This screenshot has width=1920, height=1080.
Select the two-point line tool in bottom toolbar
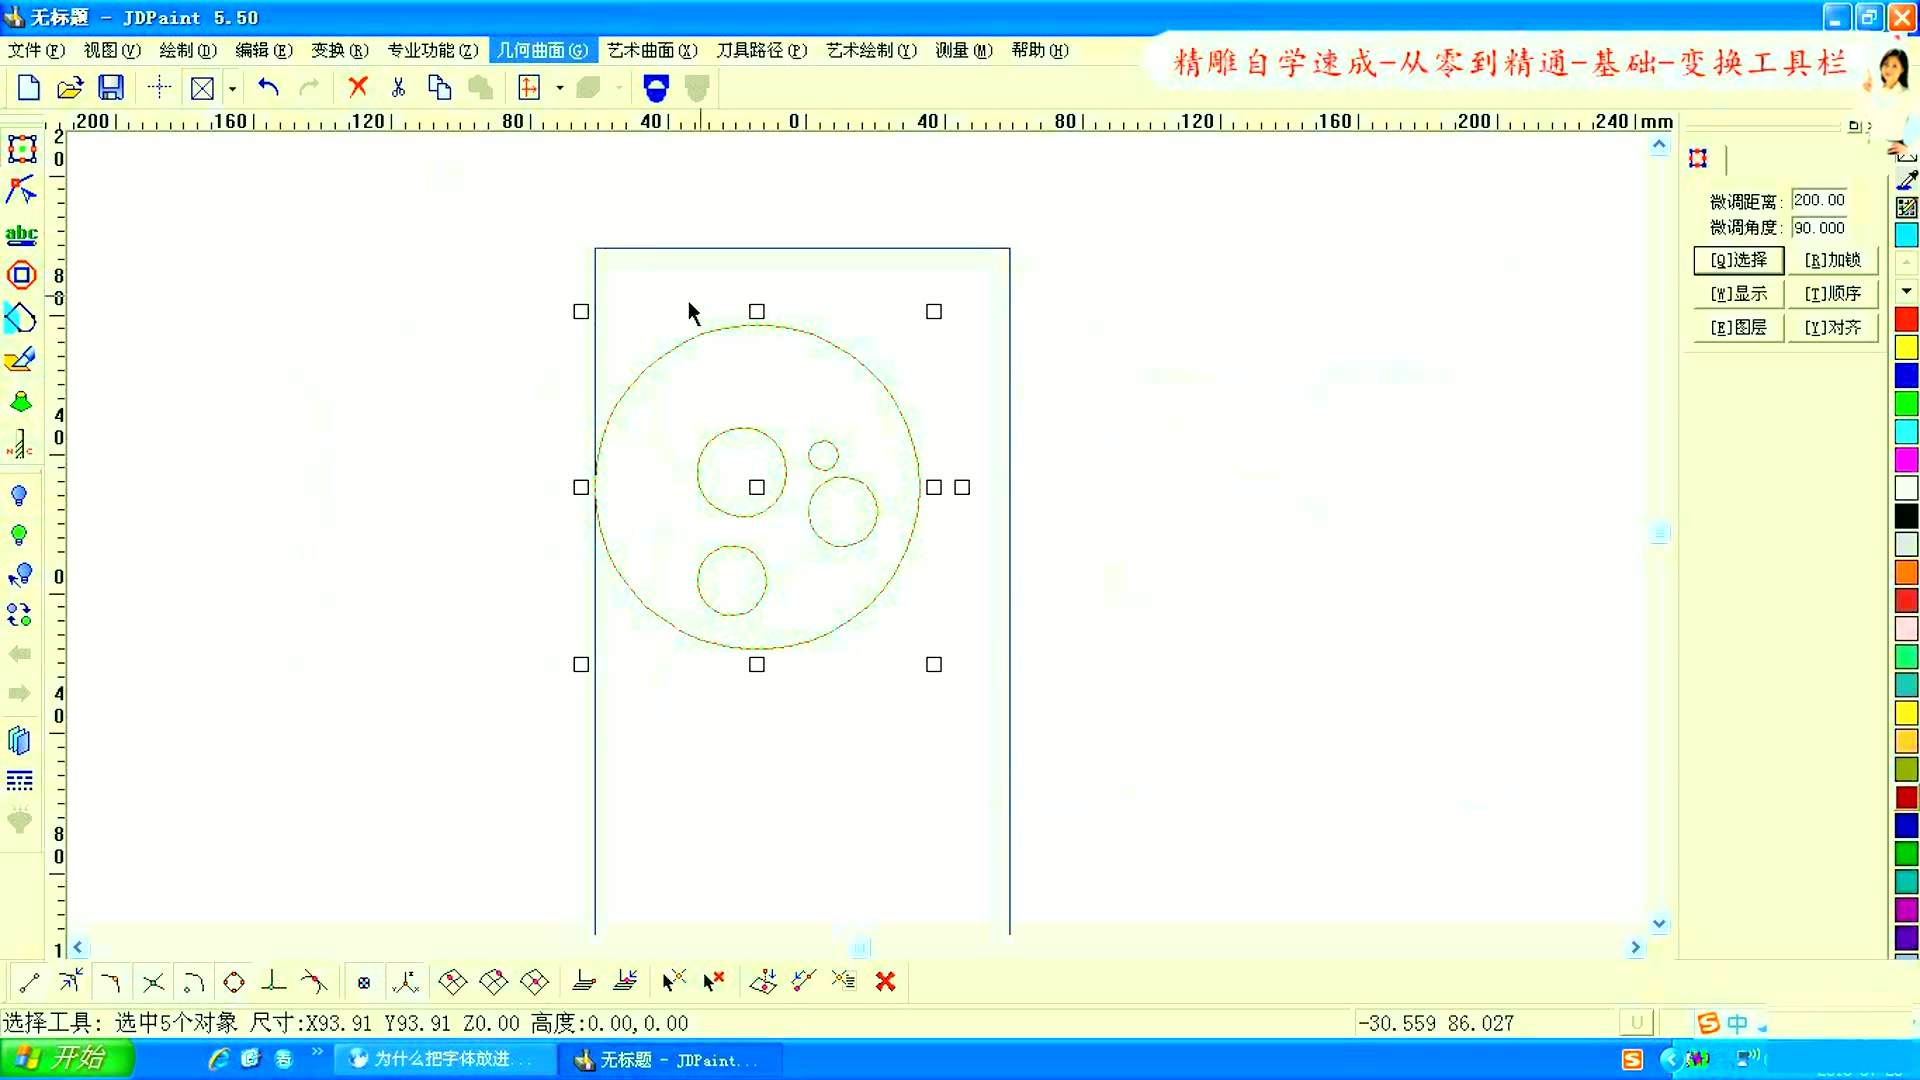28,982
